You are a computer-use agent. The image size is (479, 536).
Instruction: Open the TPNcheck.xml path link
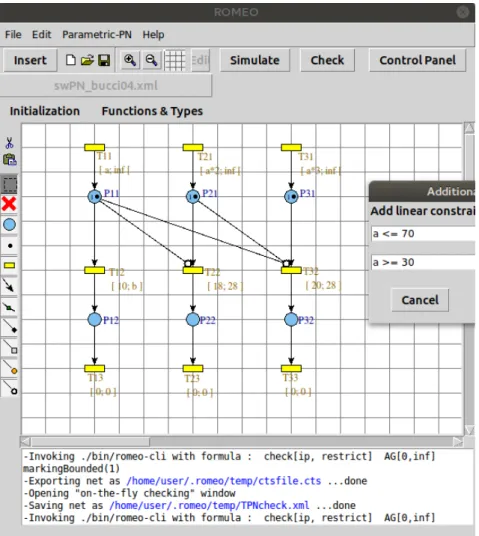(209, 505)
